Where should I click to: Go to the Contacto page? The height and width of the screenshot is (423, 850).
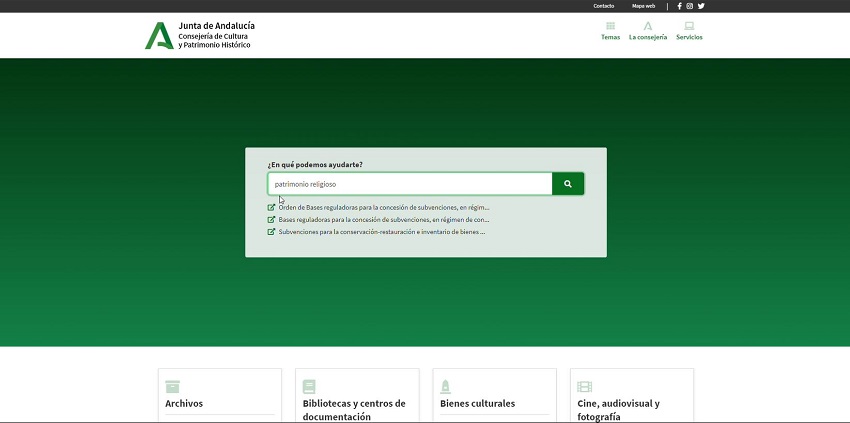point(604,6)
